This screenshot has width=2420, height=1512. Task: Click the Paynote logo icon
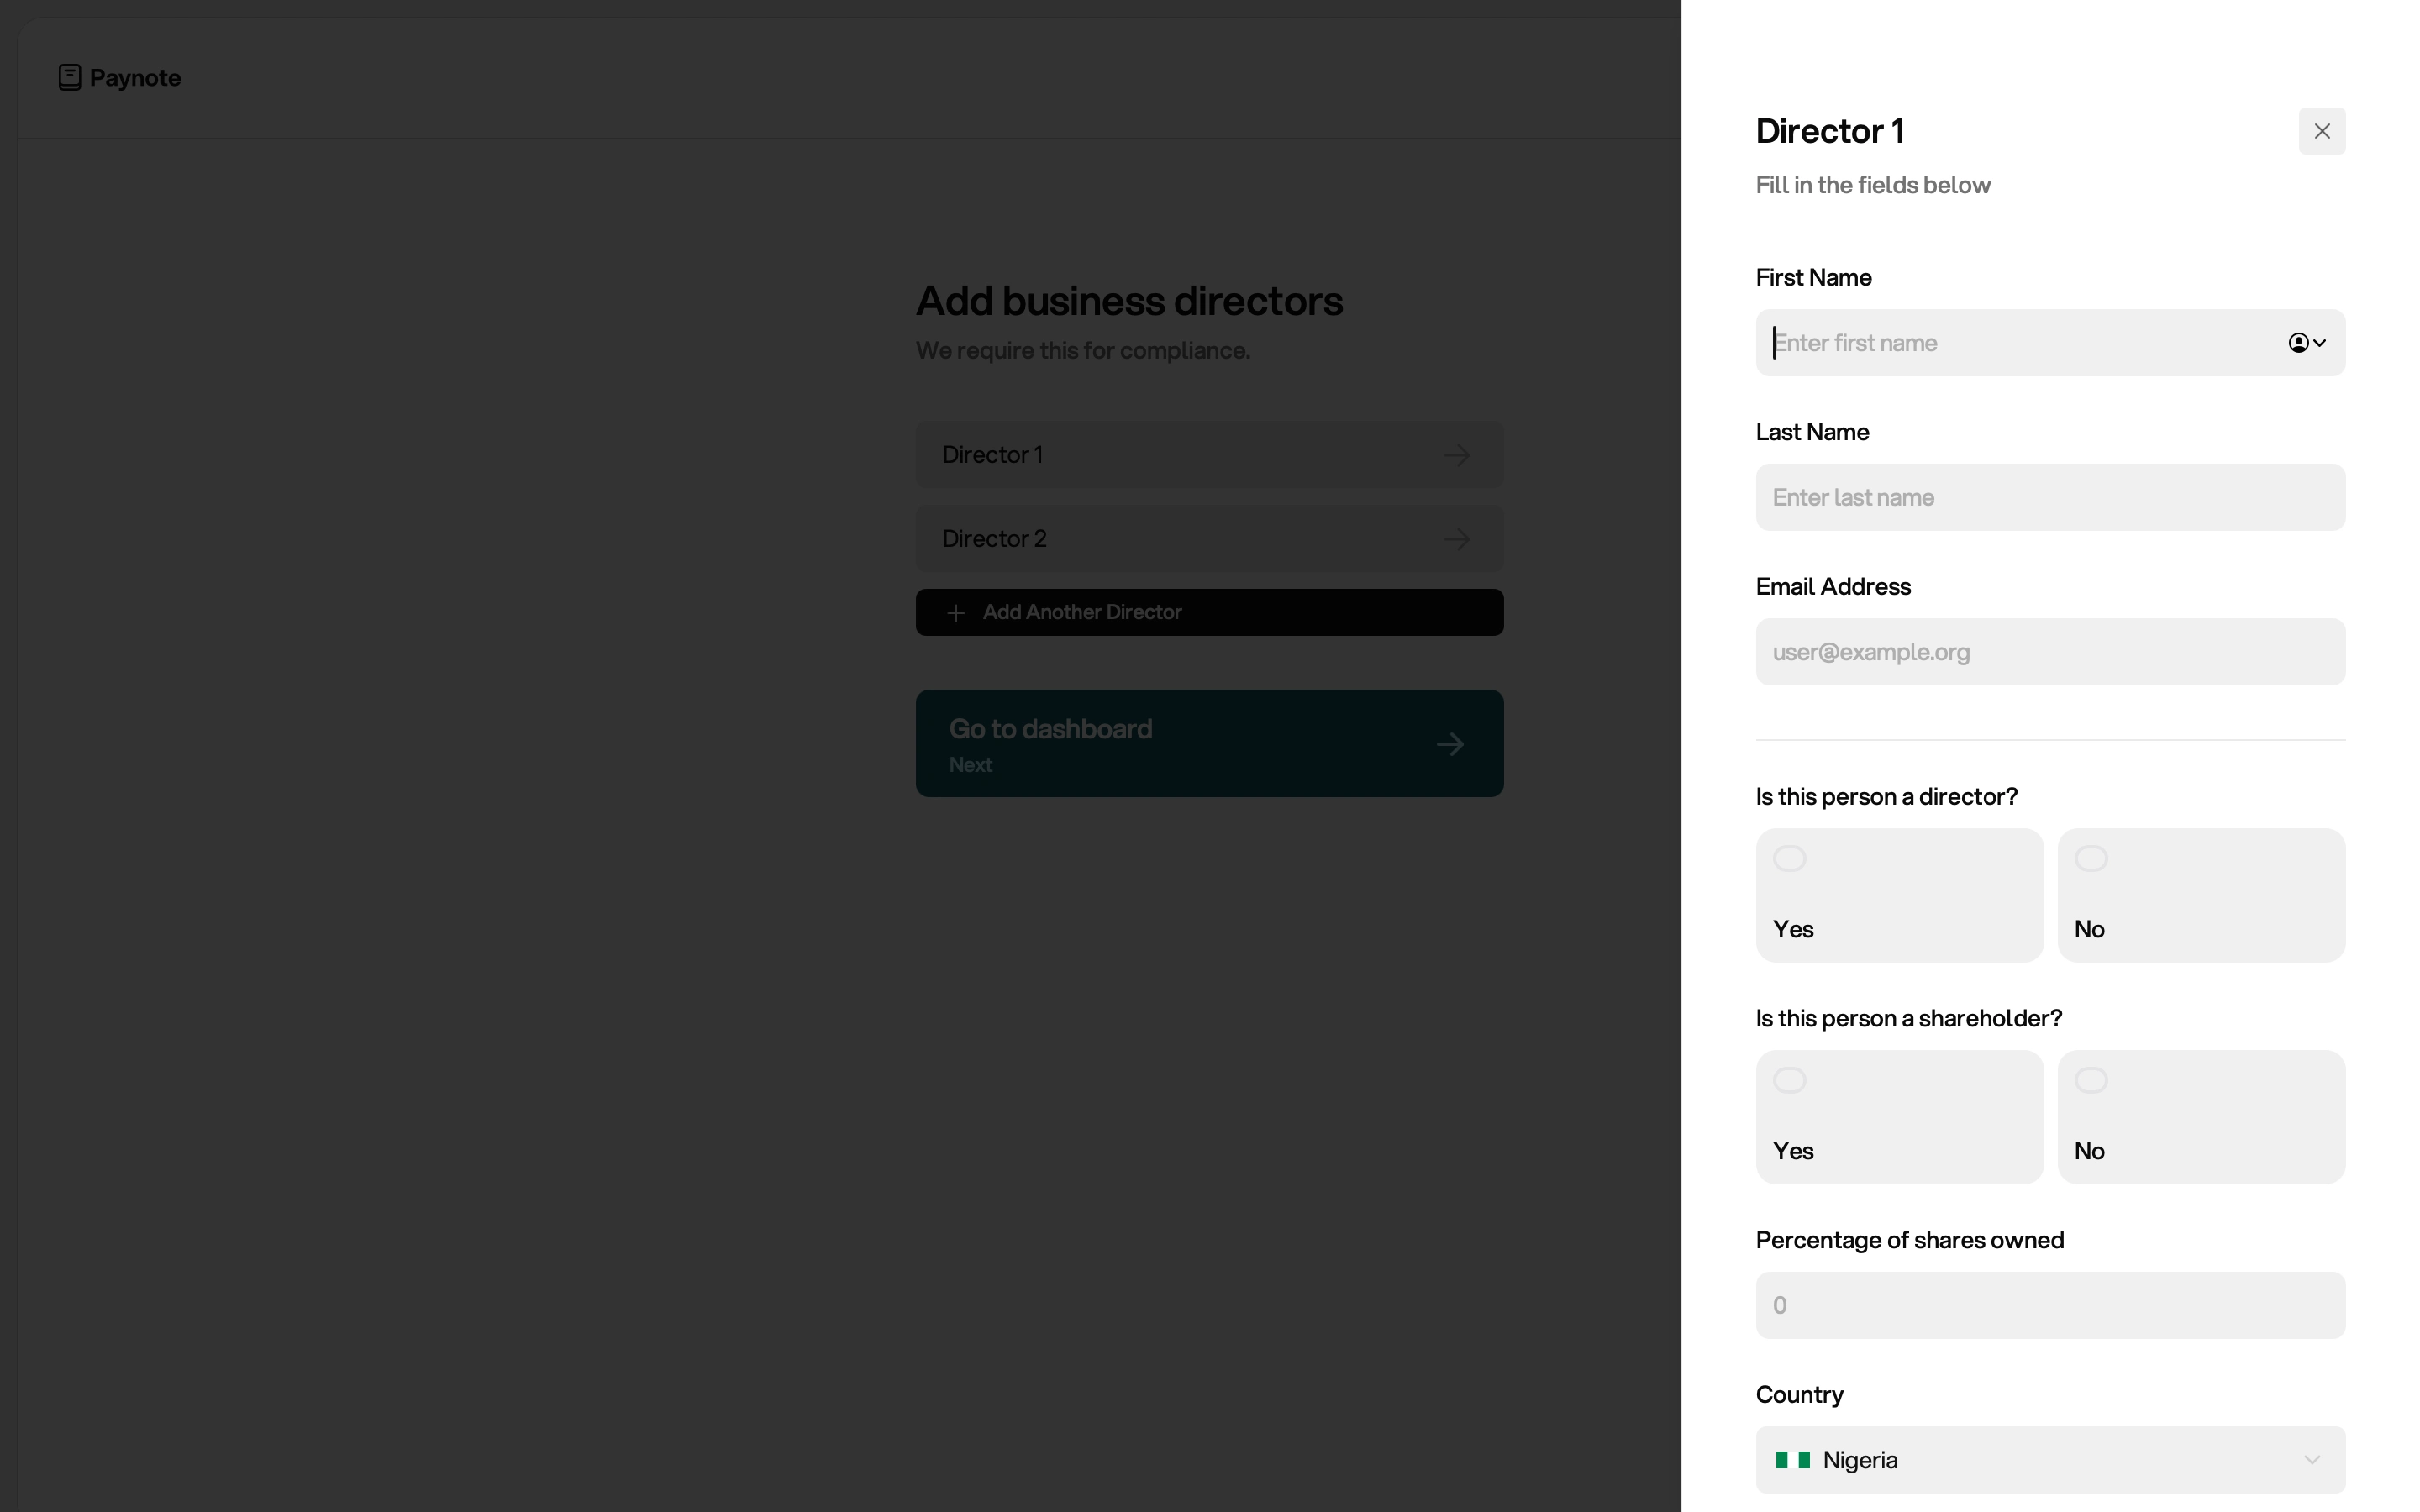coord(69,77)
